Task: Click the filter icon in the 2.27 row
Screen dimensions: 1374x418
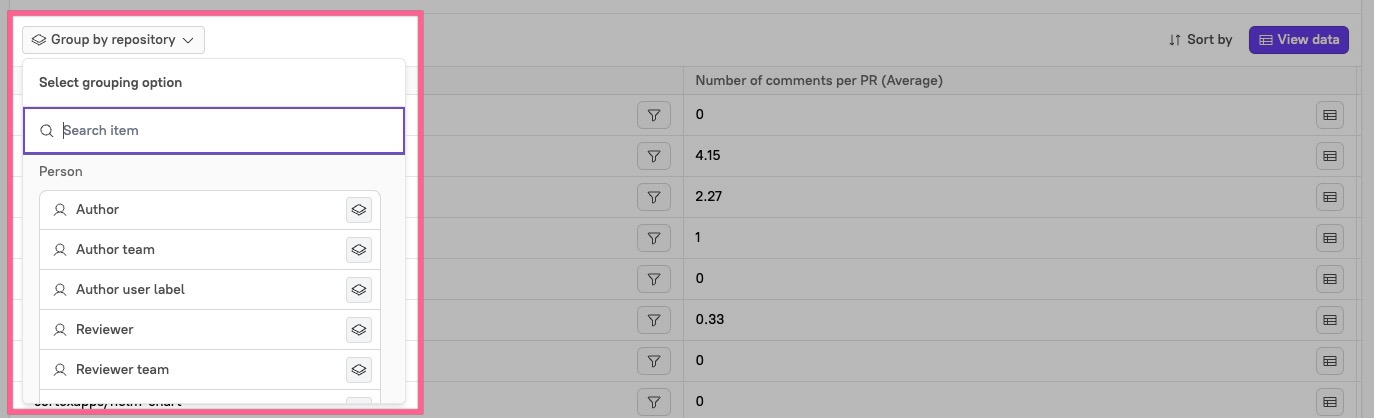Action: (653, 197)
